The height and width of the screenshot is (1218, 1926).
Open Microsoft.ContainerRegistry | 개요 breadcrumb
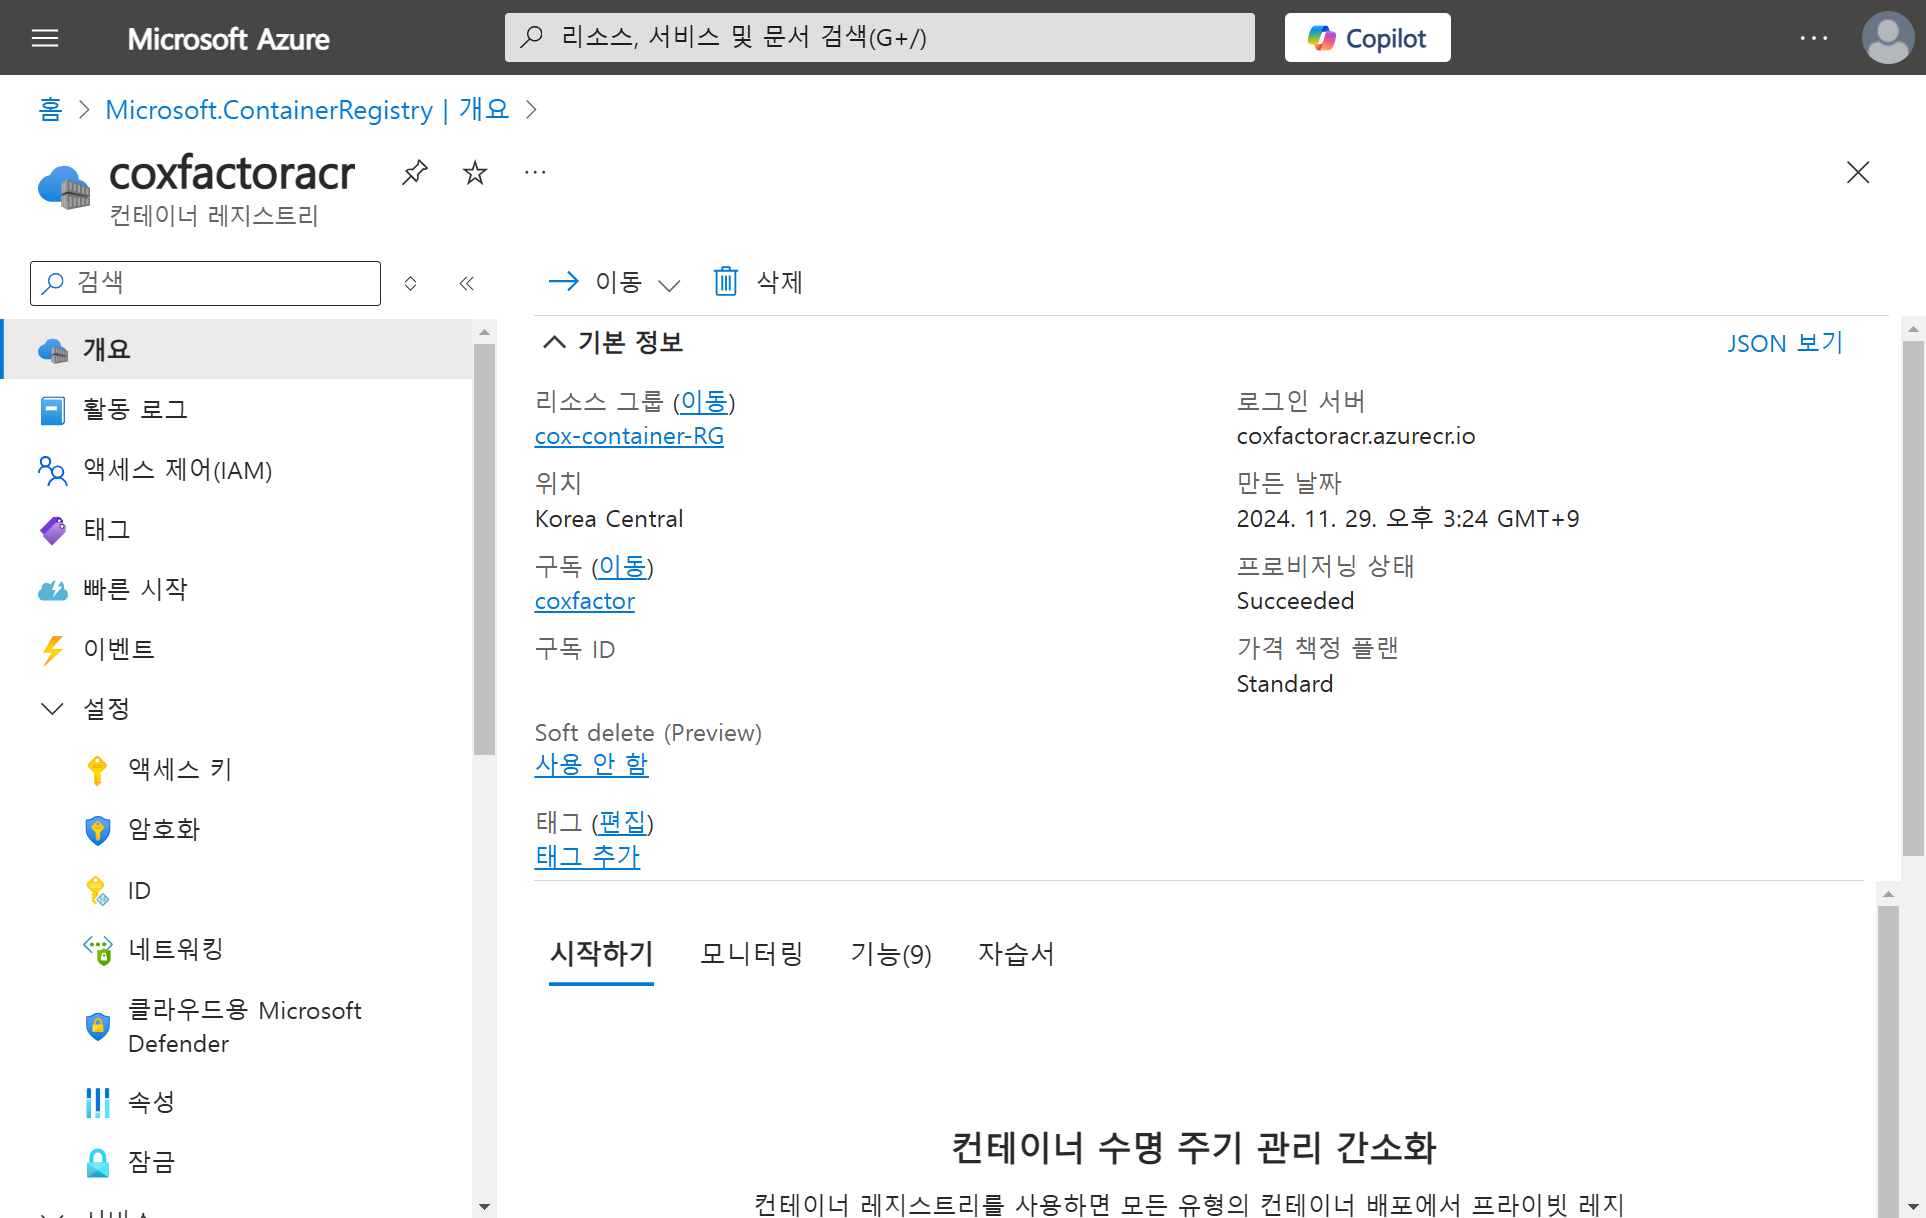(x=307, y=109)
